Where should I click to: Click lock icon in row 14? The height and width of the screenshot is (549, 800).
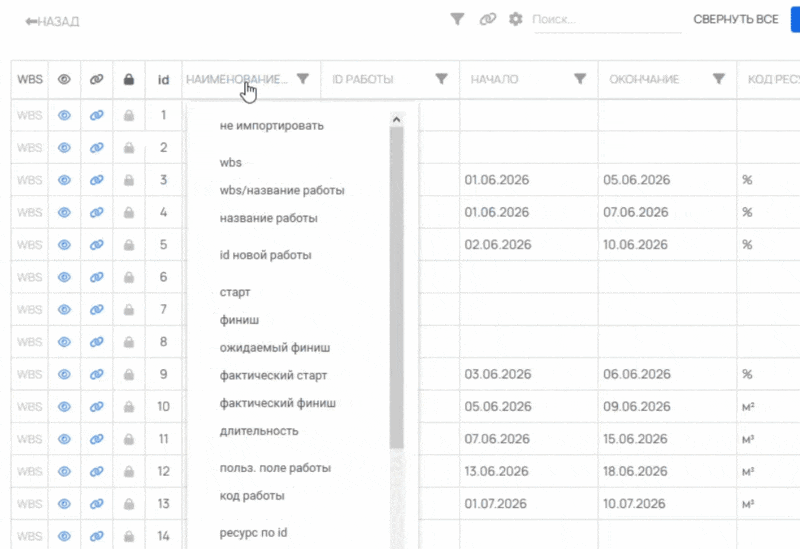[129, 536]
